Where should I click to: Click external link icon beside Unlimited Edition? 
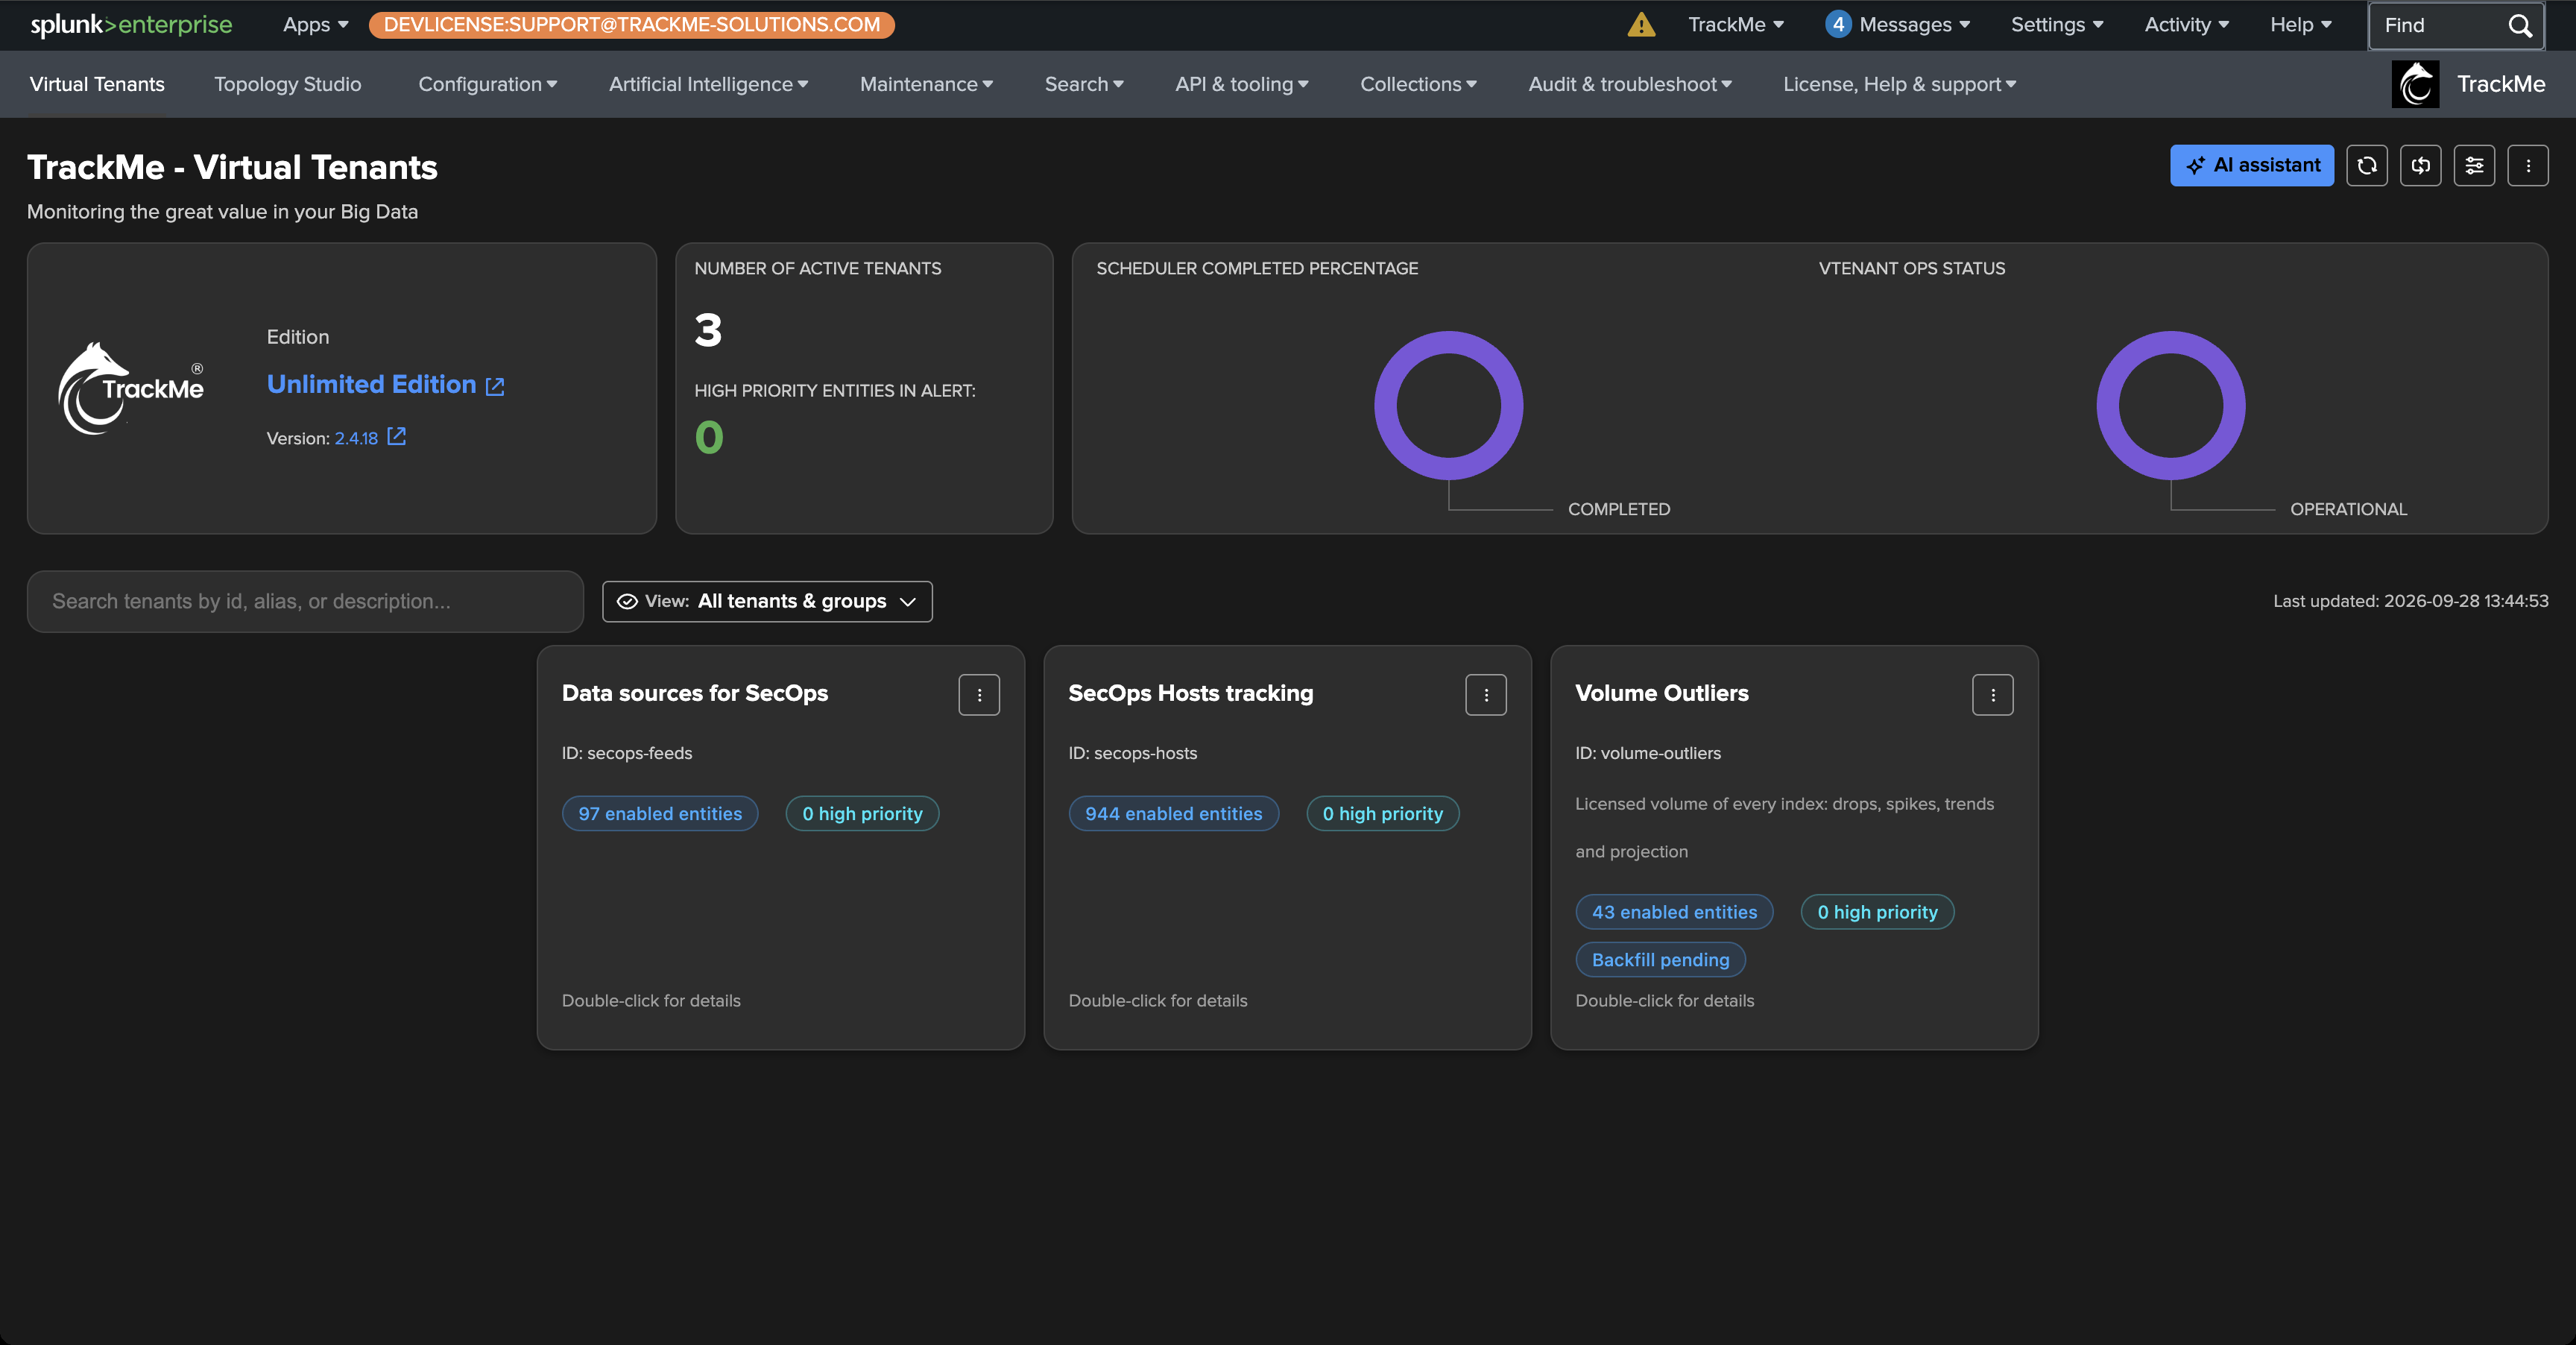495,386
